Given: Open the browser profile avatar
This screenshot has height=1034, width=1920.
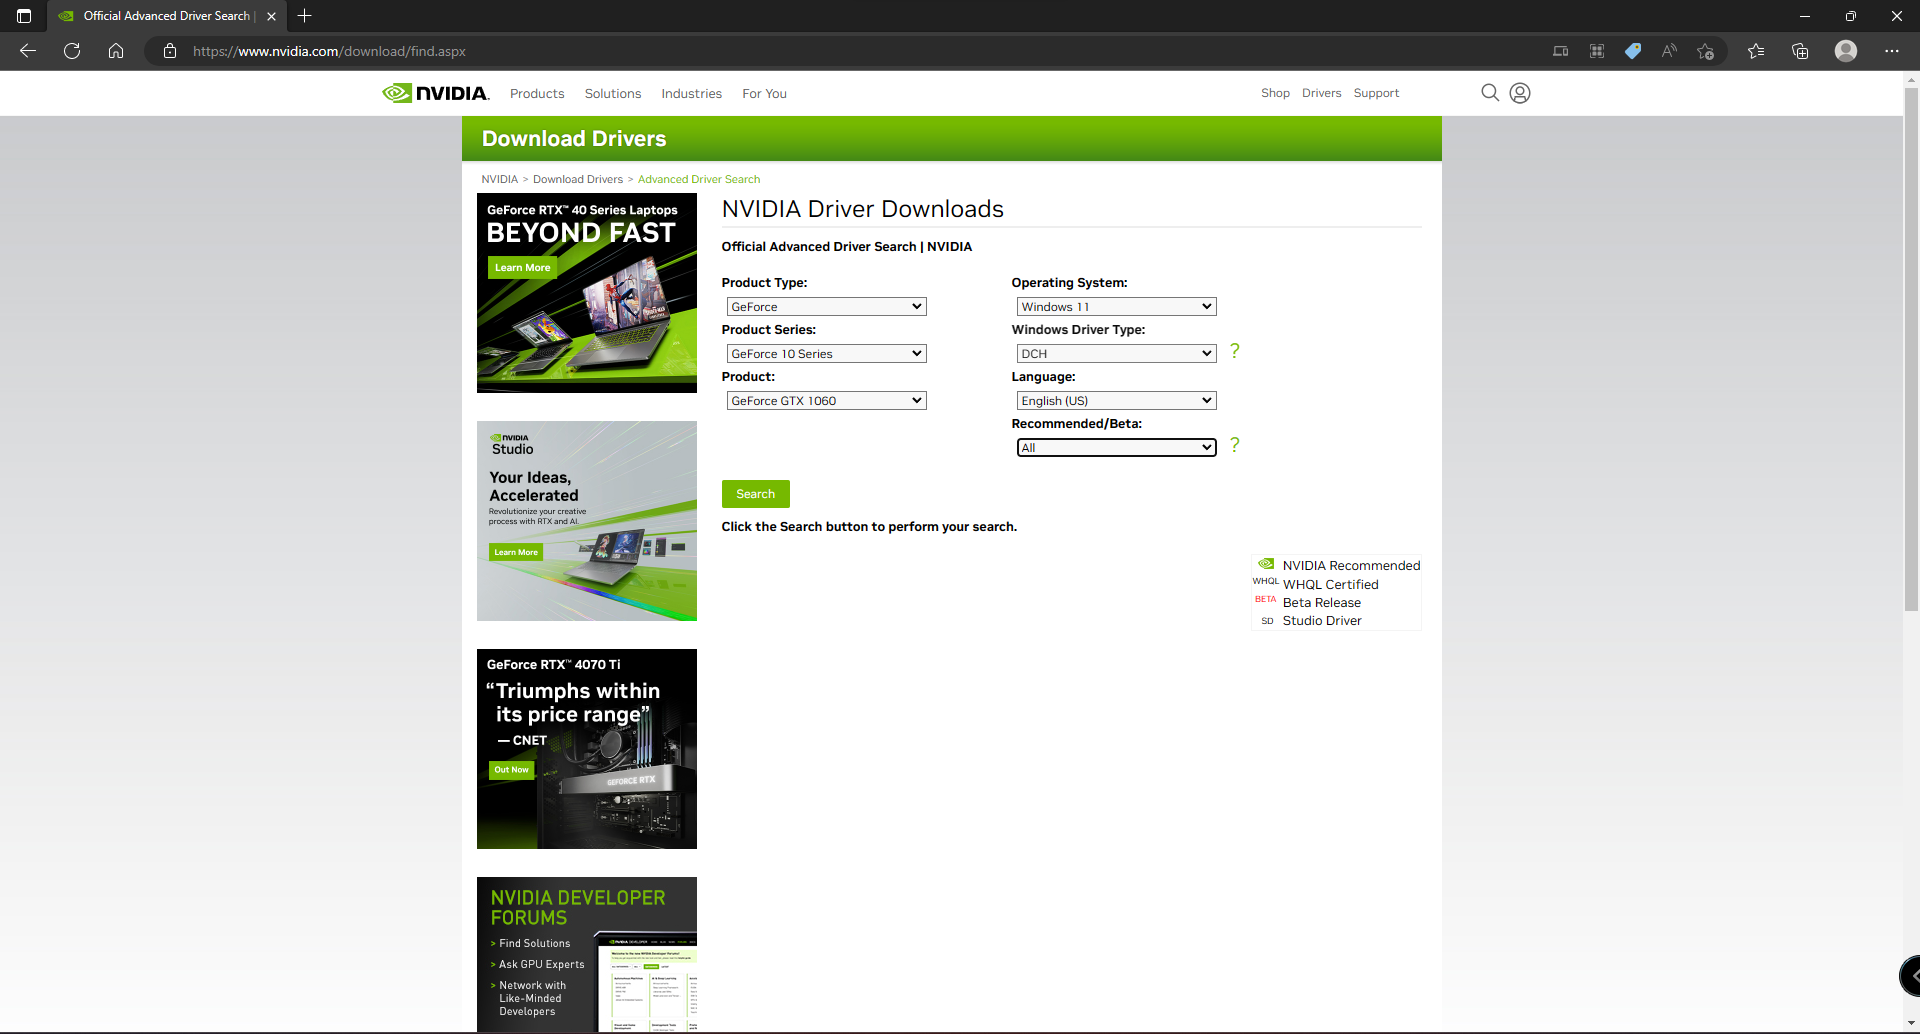Looking at the screenshot, I should [1846, 51].
